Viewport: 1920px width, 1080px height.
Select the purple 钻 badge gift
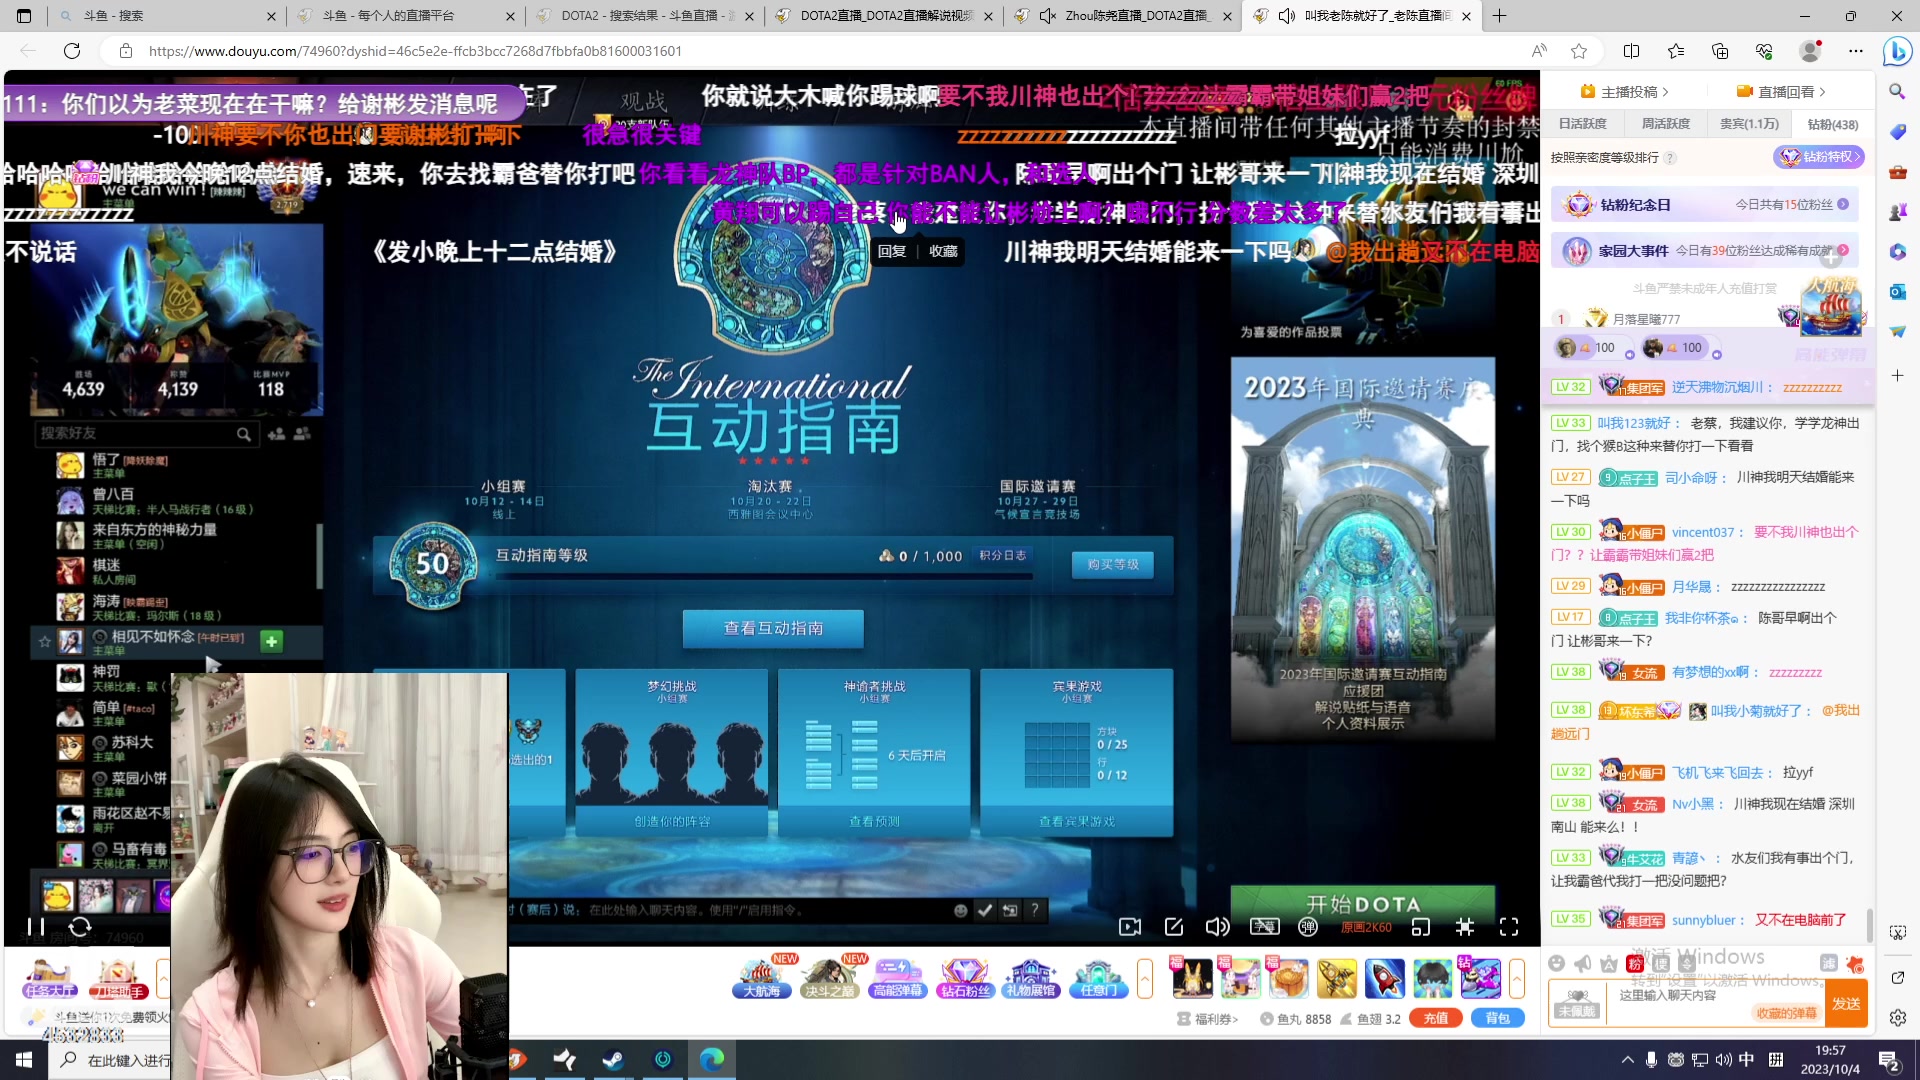1480,978
